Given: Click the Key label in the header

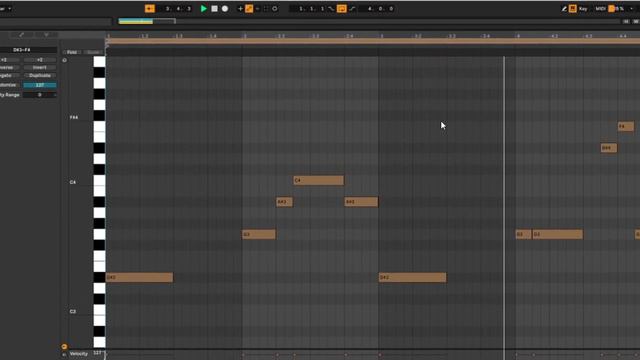Looking at the screenshot, I should coord(583,9).
